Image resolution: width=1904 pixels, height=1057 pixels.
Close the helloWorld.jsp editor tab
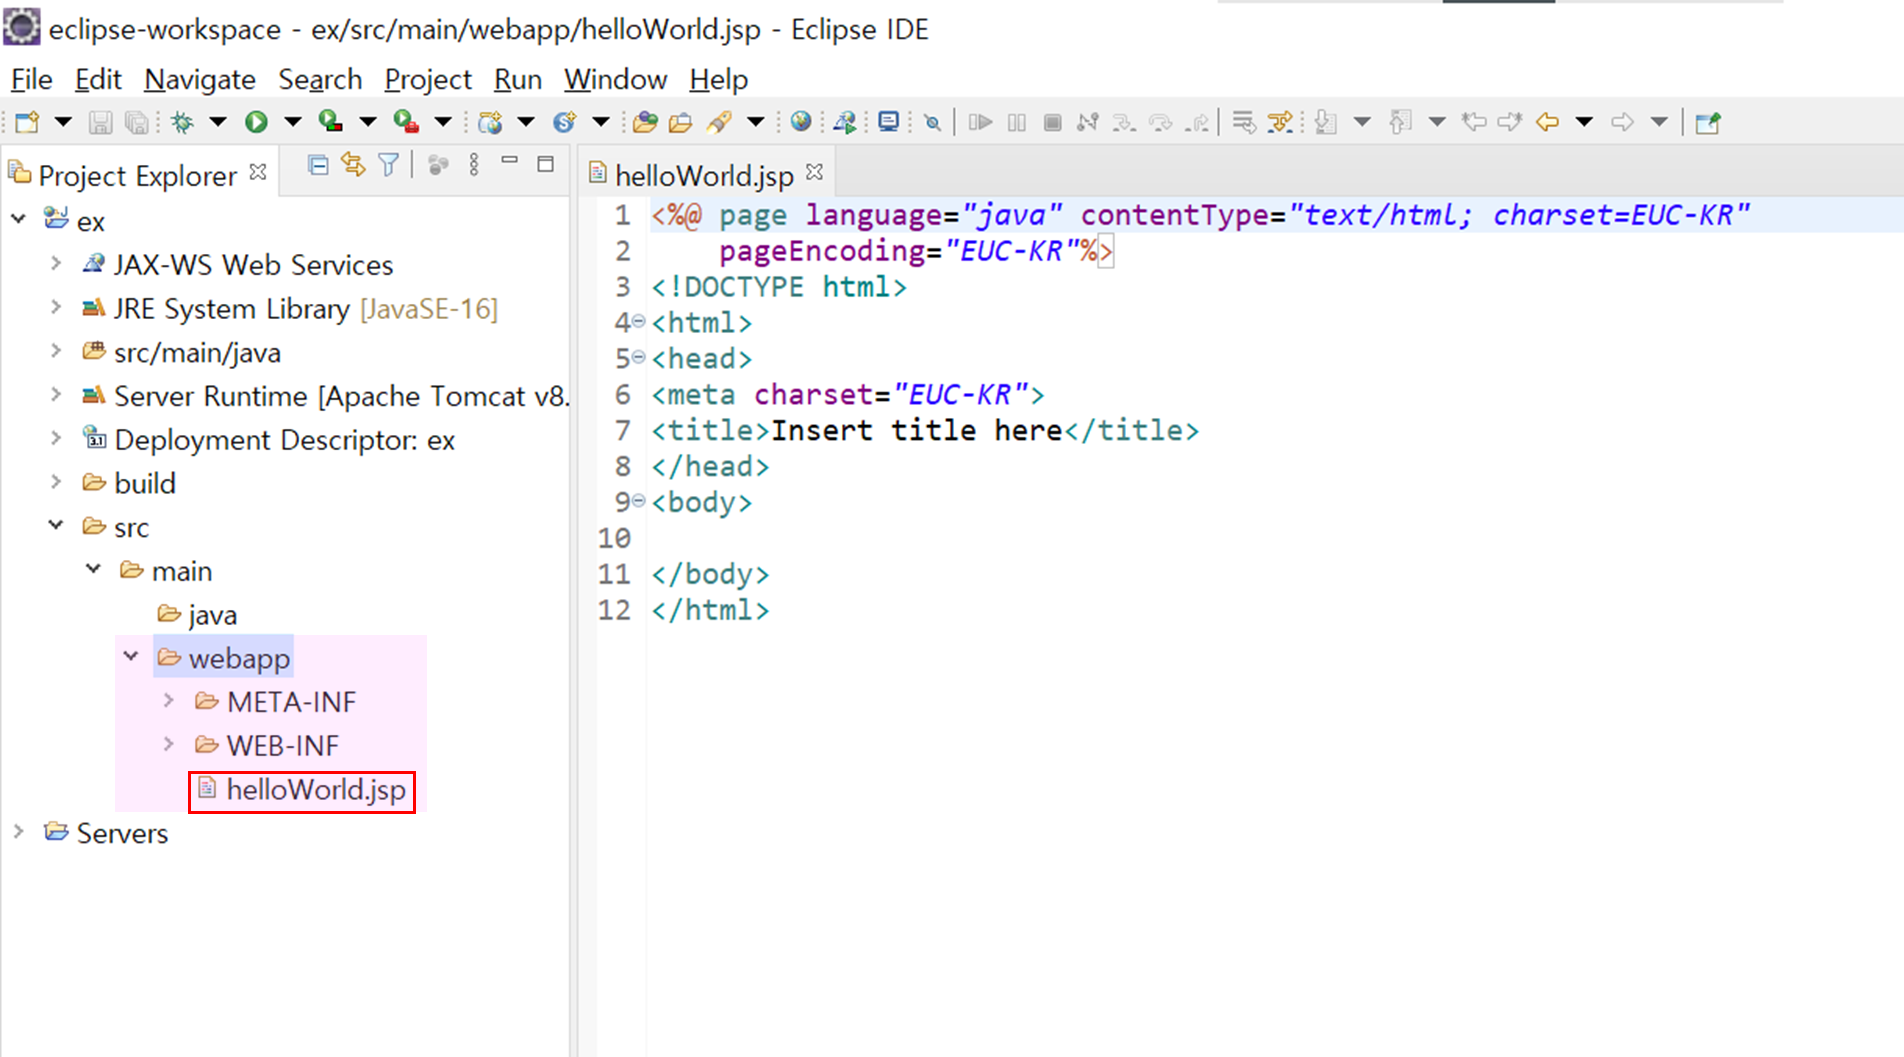point(815,172)
